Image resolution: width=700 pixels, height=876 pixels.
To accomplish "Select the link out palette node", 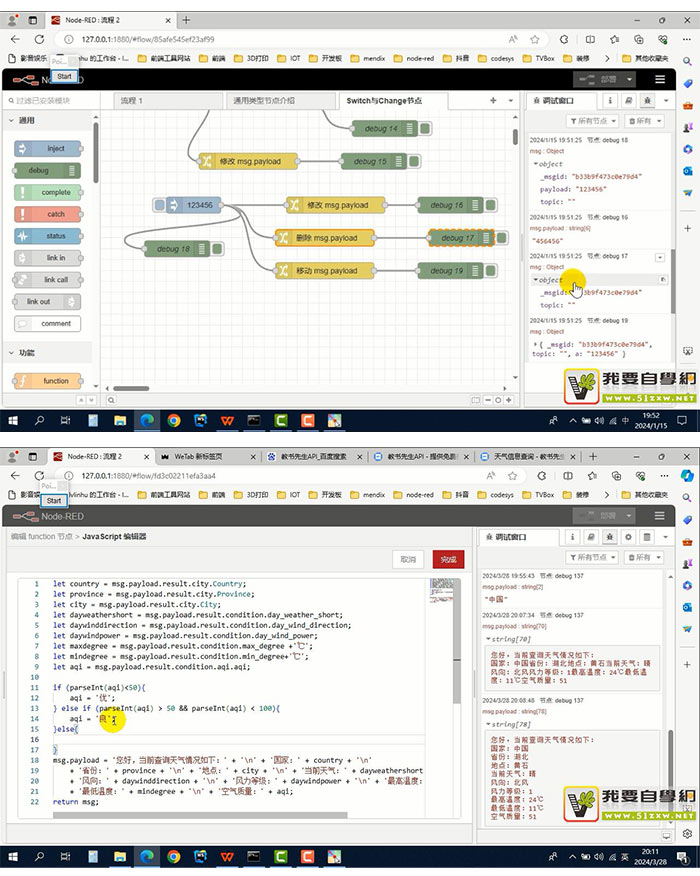I will pyautogui.click(x=48, y=302).
